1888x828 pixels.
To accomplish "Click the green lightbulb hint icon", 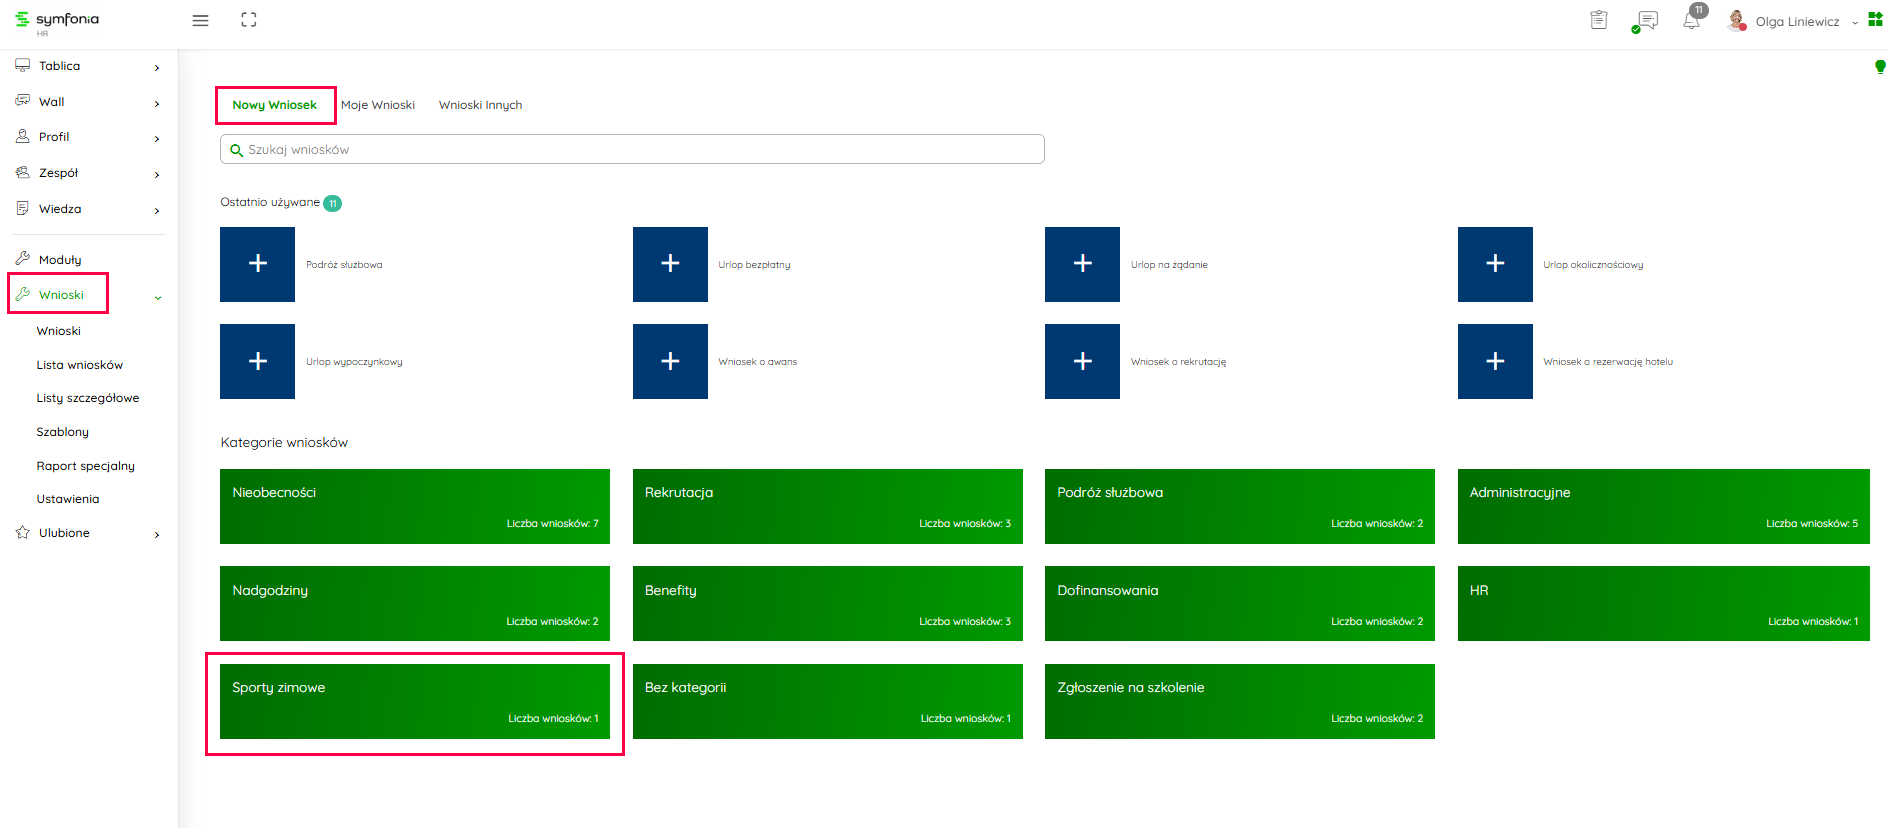I will click(1879, 67).
